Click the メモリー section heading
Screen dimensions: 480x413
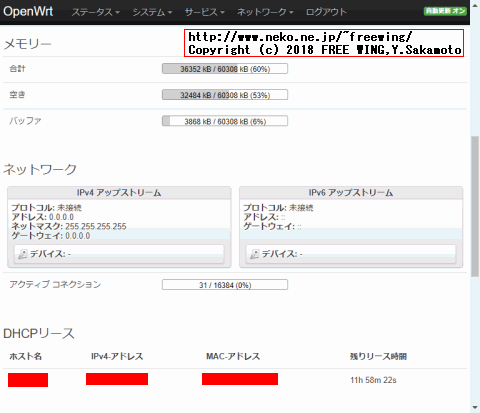click(27, 44)
